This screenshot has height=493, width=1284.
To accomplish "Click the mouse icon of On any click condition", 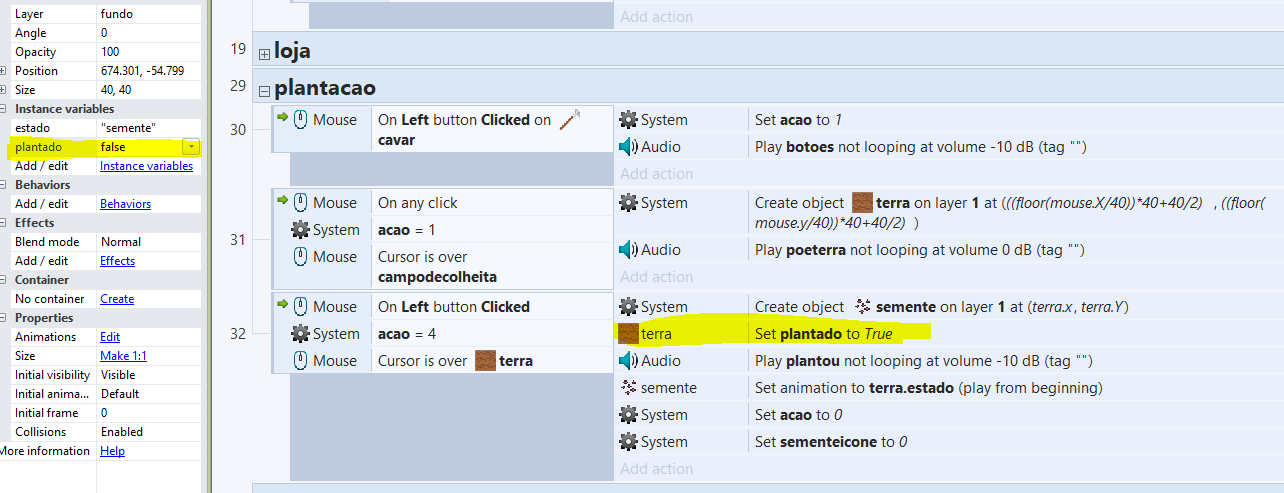I will pyautogui.click(x=300, y=203).
